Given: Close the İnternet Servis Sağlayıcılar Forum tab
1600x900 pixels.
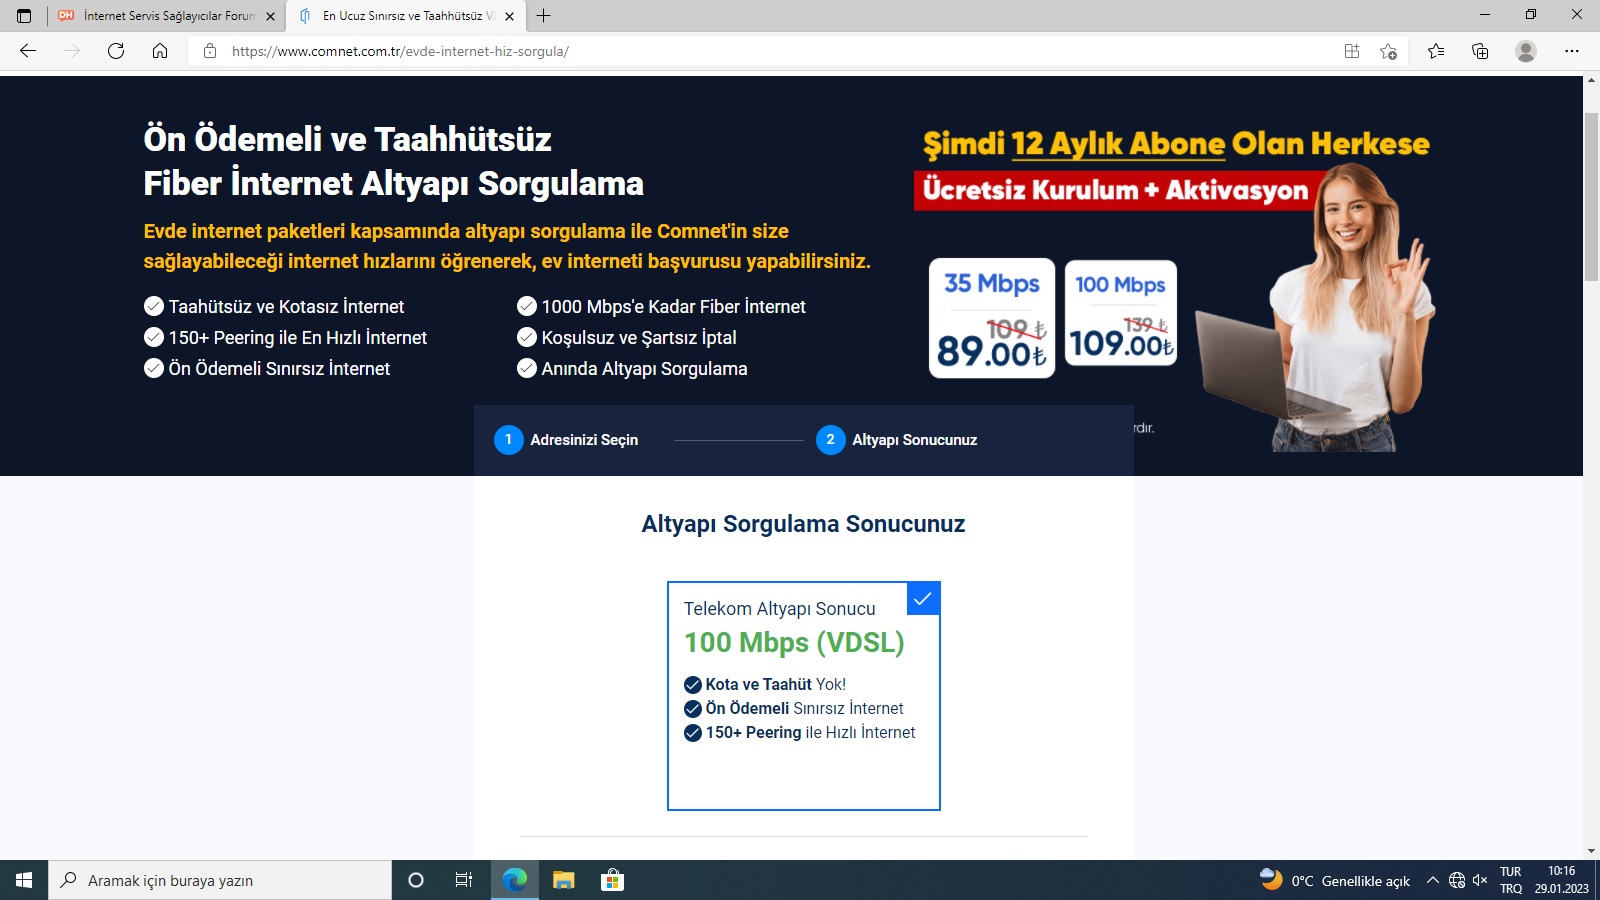Looking at the screenshot, I should pos(270,16).
